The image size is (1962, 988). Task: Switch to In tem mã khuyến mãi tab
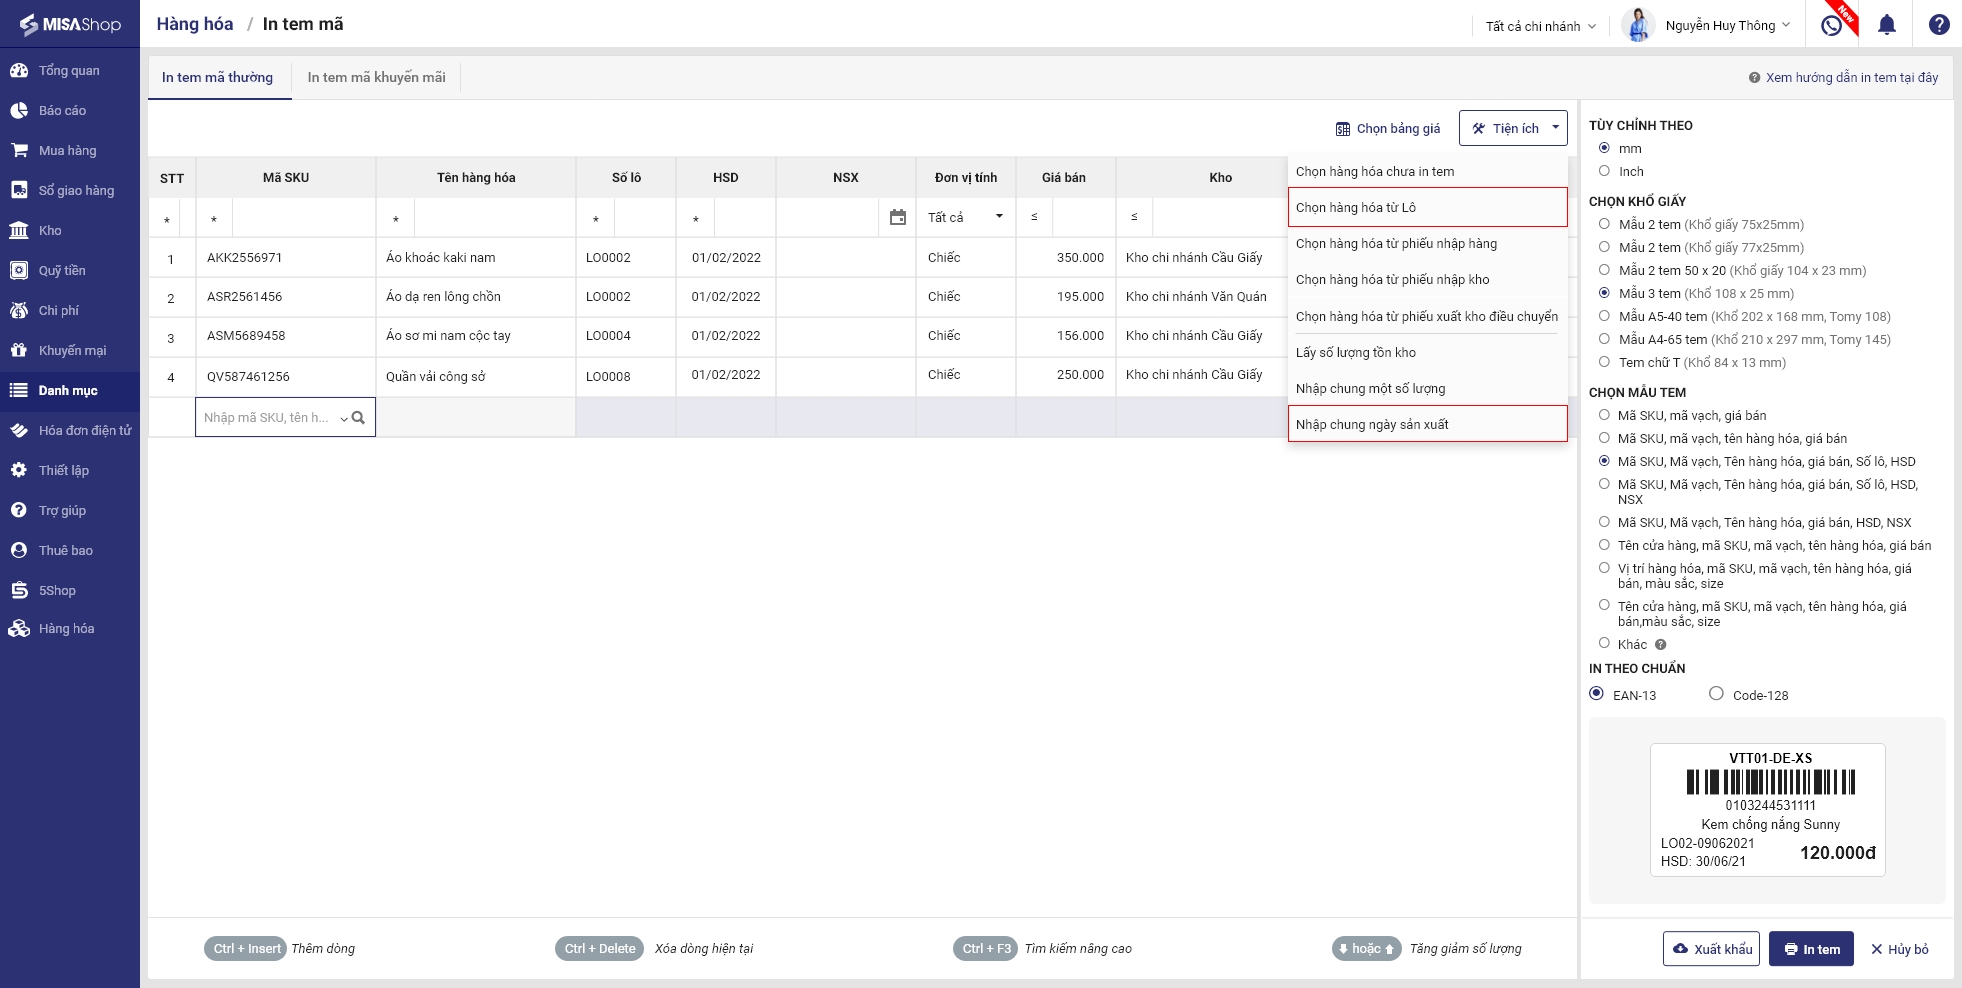pyautogui.click(x=376, y=77)
